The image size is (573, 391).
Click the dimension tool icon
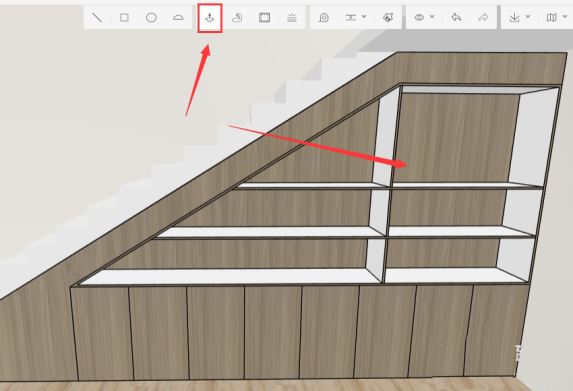click(x=350, y=18)
